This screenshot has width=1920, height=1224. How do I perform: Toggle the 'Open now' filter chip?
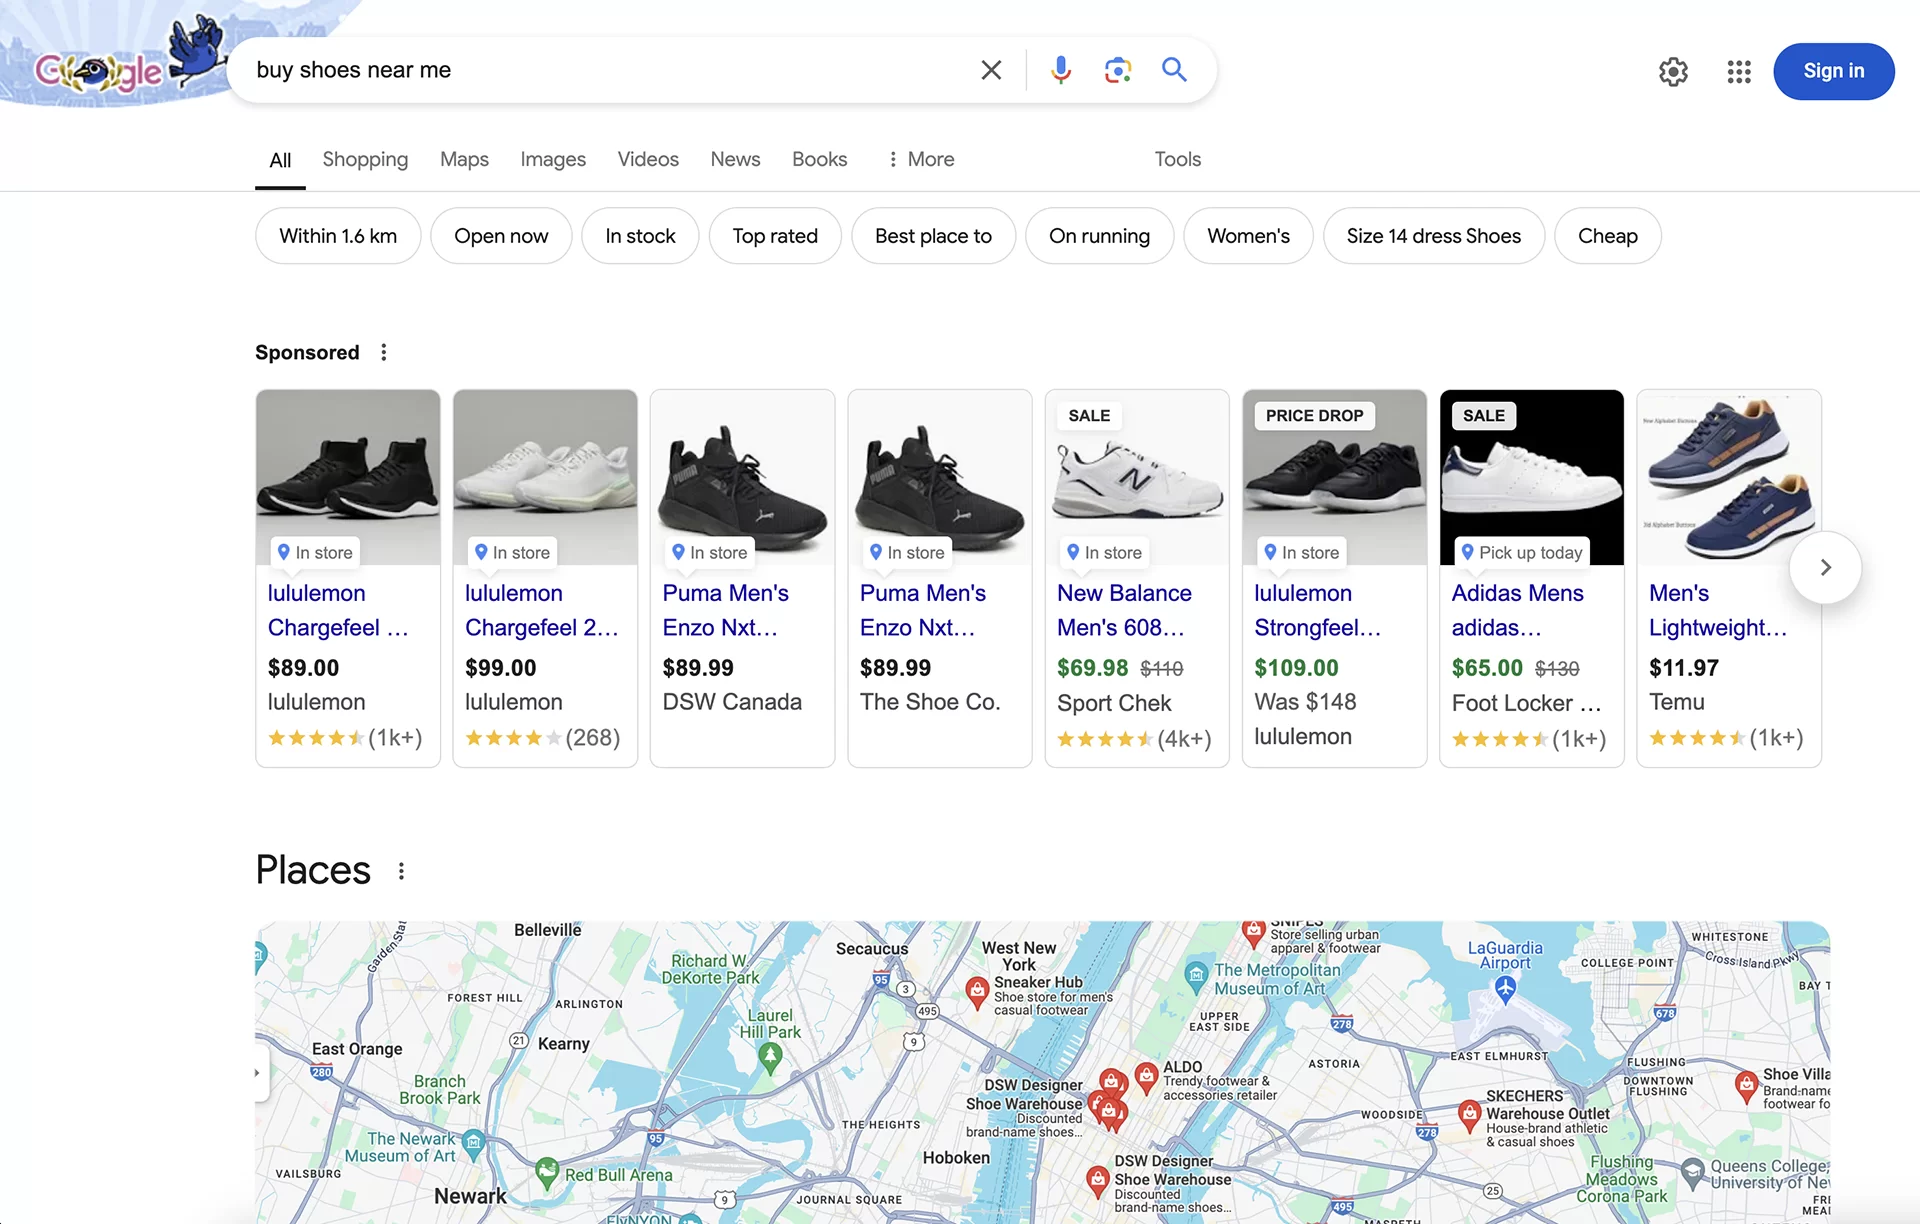pos(501,236)
